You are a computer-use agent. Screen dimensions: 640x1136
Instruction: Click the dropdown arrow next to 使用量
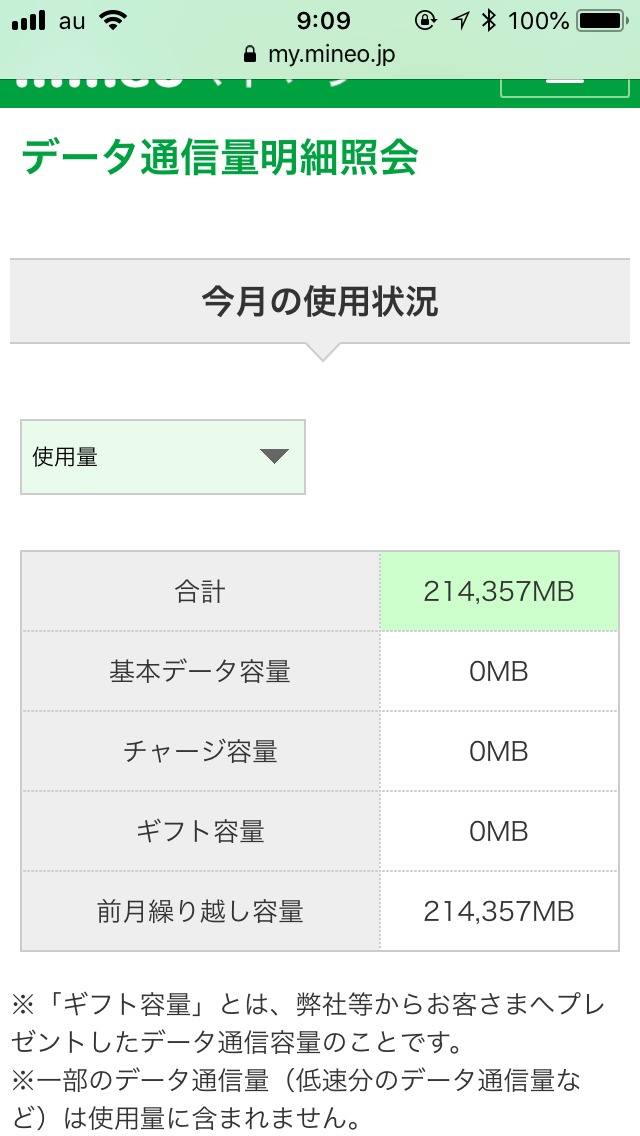coord(274,457)
